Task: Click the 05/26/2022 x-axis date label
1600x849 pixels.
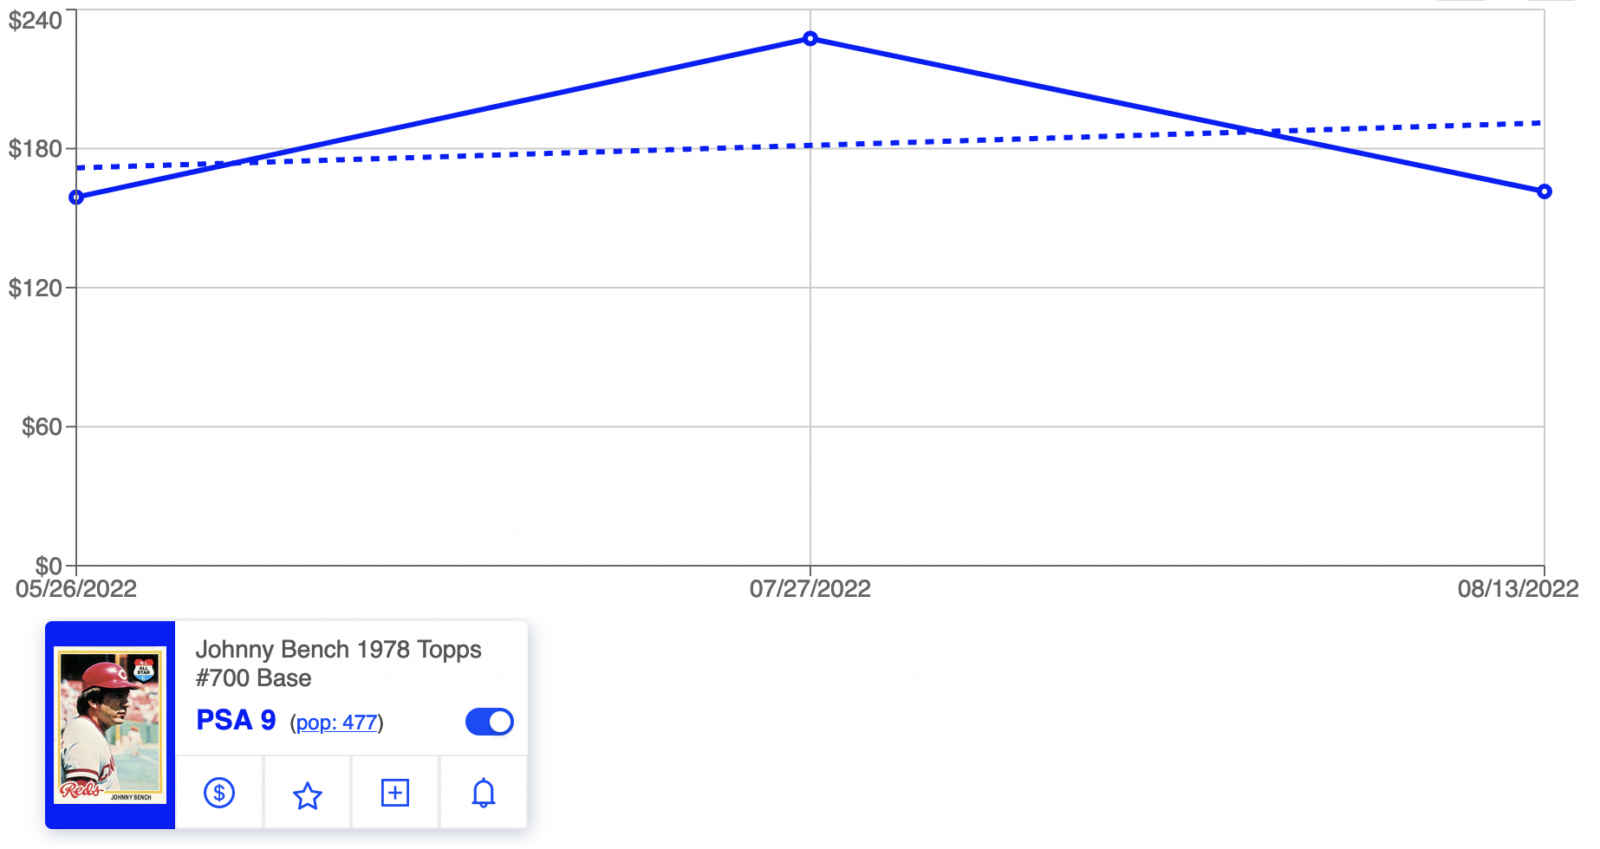Action: (x=76, y=589)
